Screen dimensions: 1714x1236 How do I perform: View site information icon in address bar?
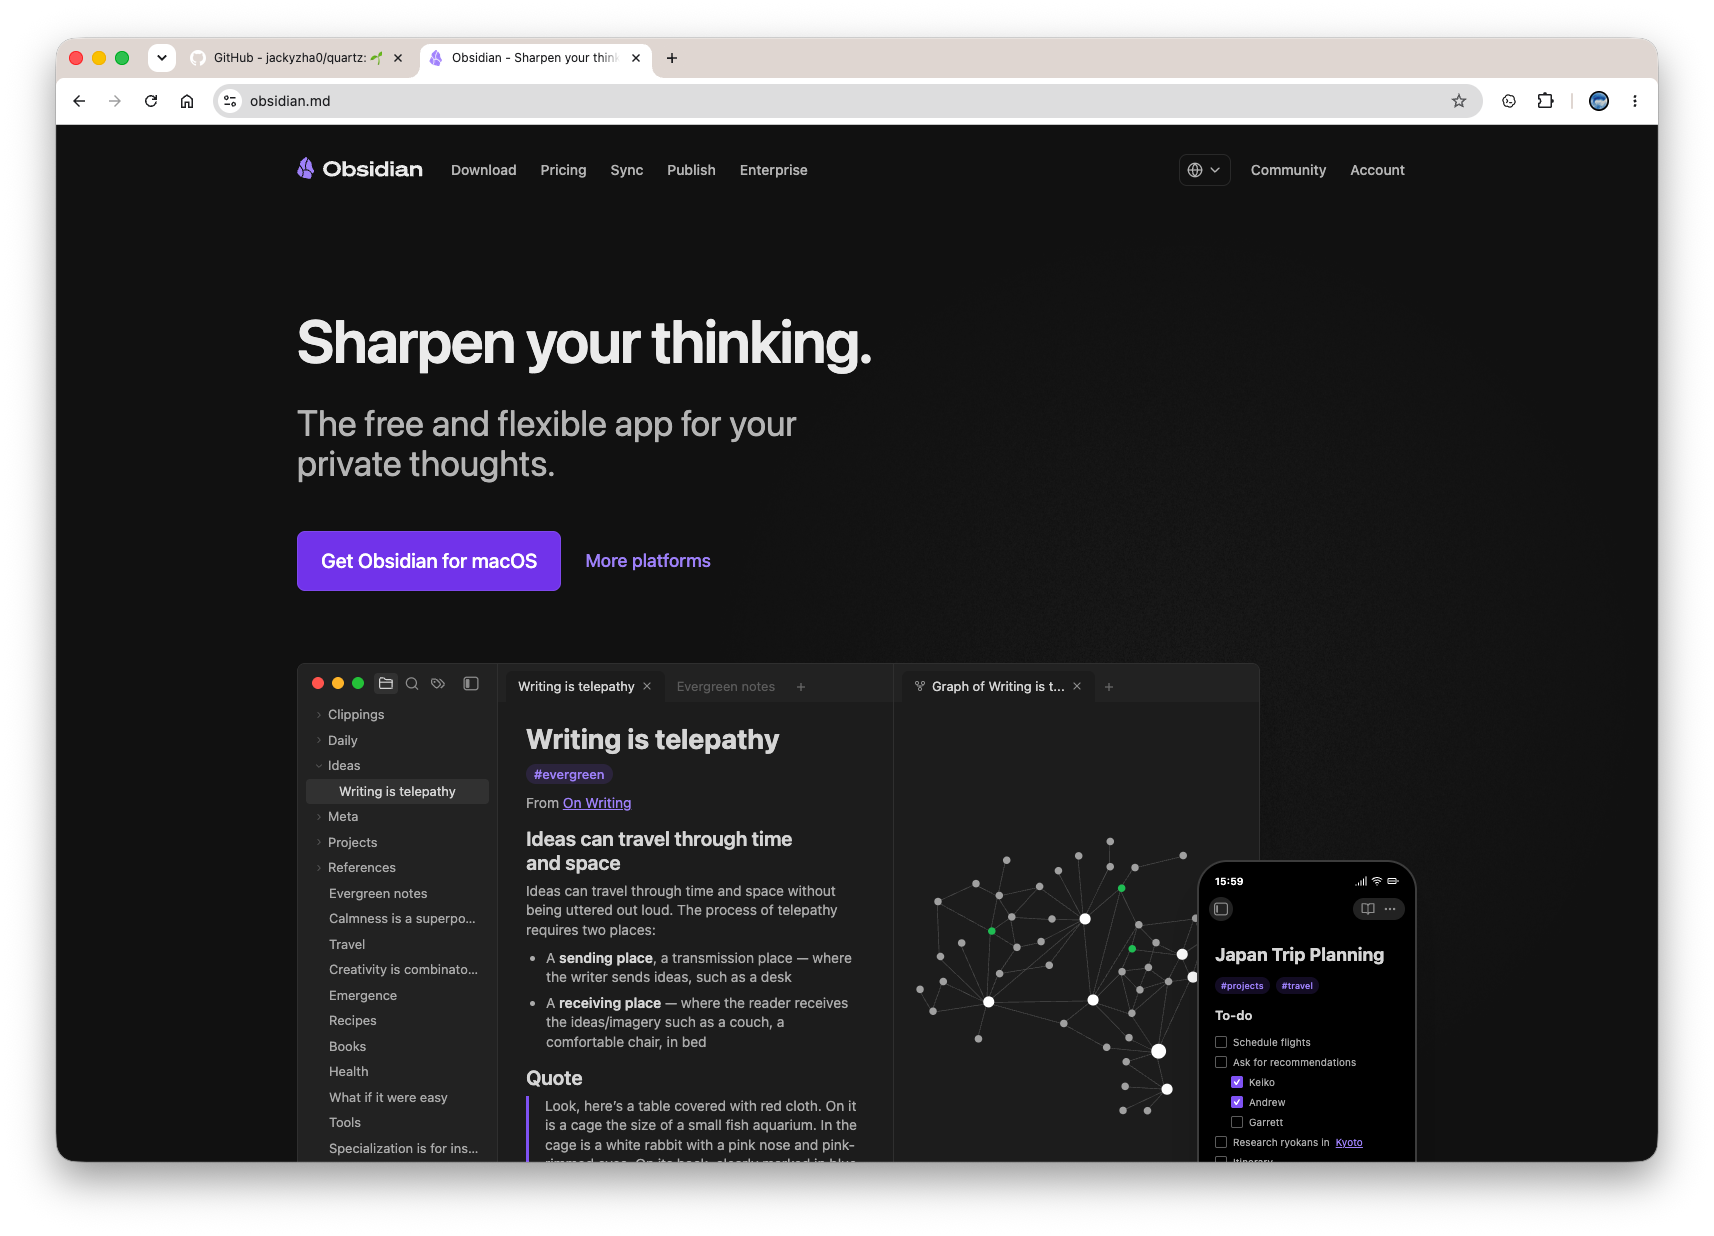[230, 101]
